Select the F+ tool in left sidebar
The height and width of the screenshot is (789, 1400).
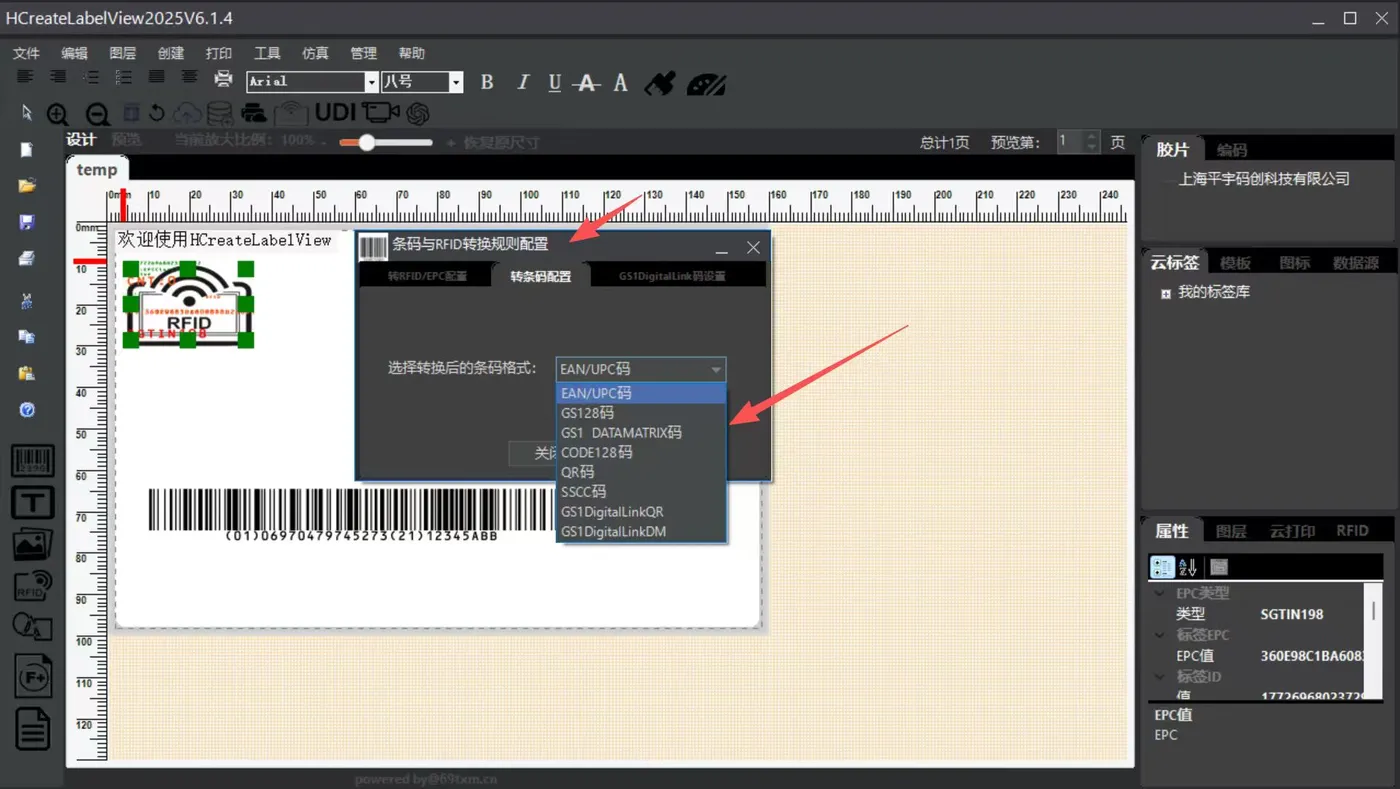coord(32,677)
